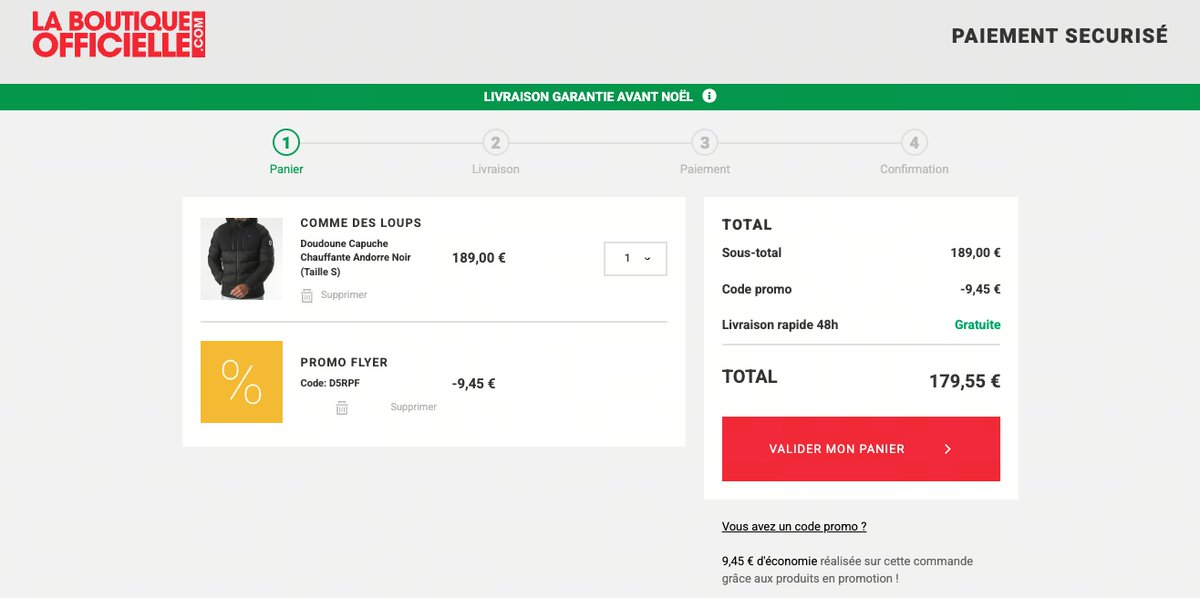Click the 189,00 € item price
This screenshot has width=1200, height=598.
click(x=479, y=257)
